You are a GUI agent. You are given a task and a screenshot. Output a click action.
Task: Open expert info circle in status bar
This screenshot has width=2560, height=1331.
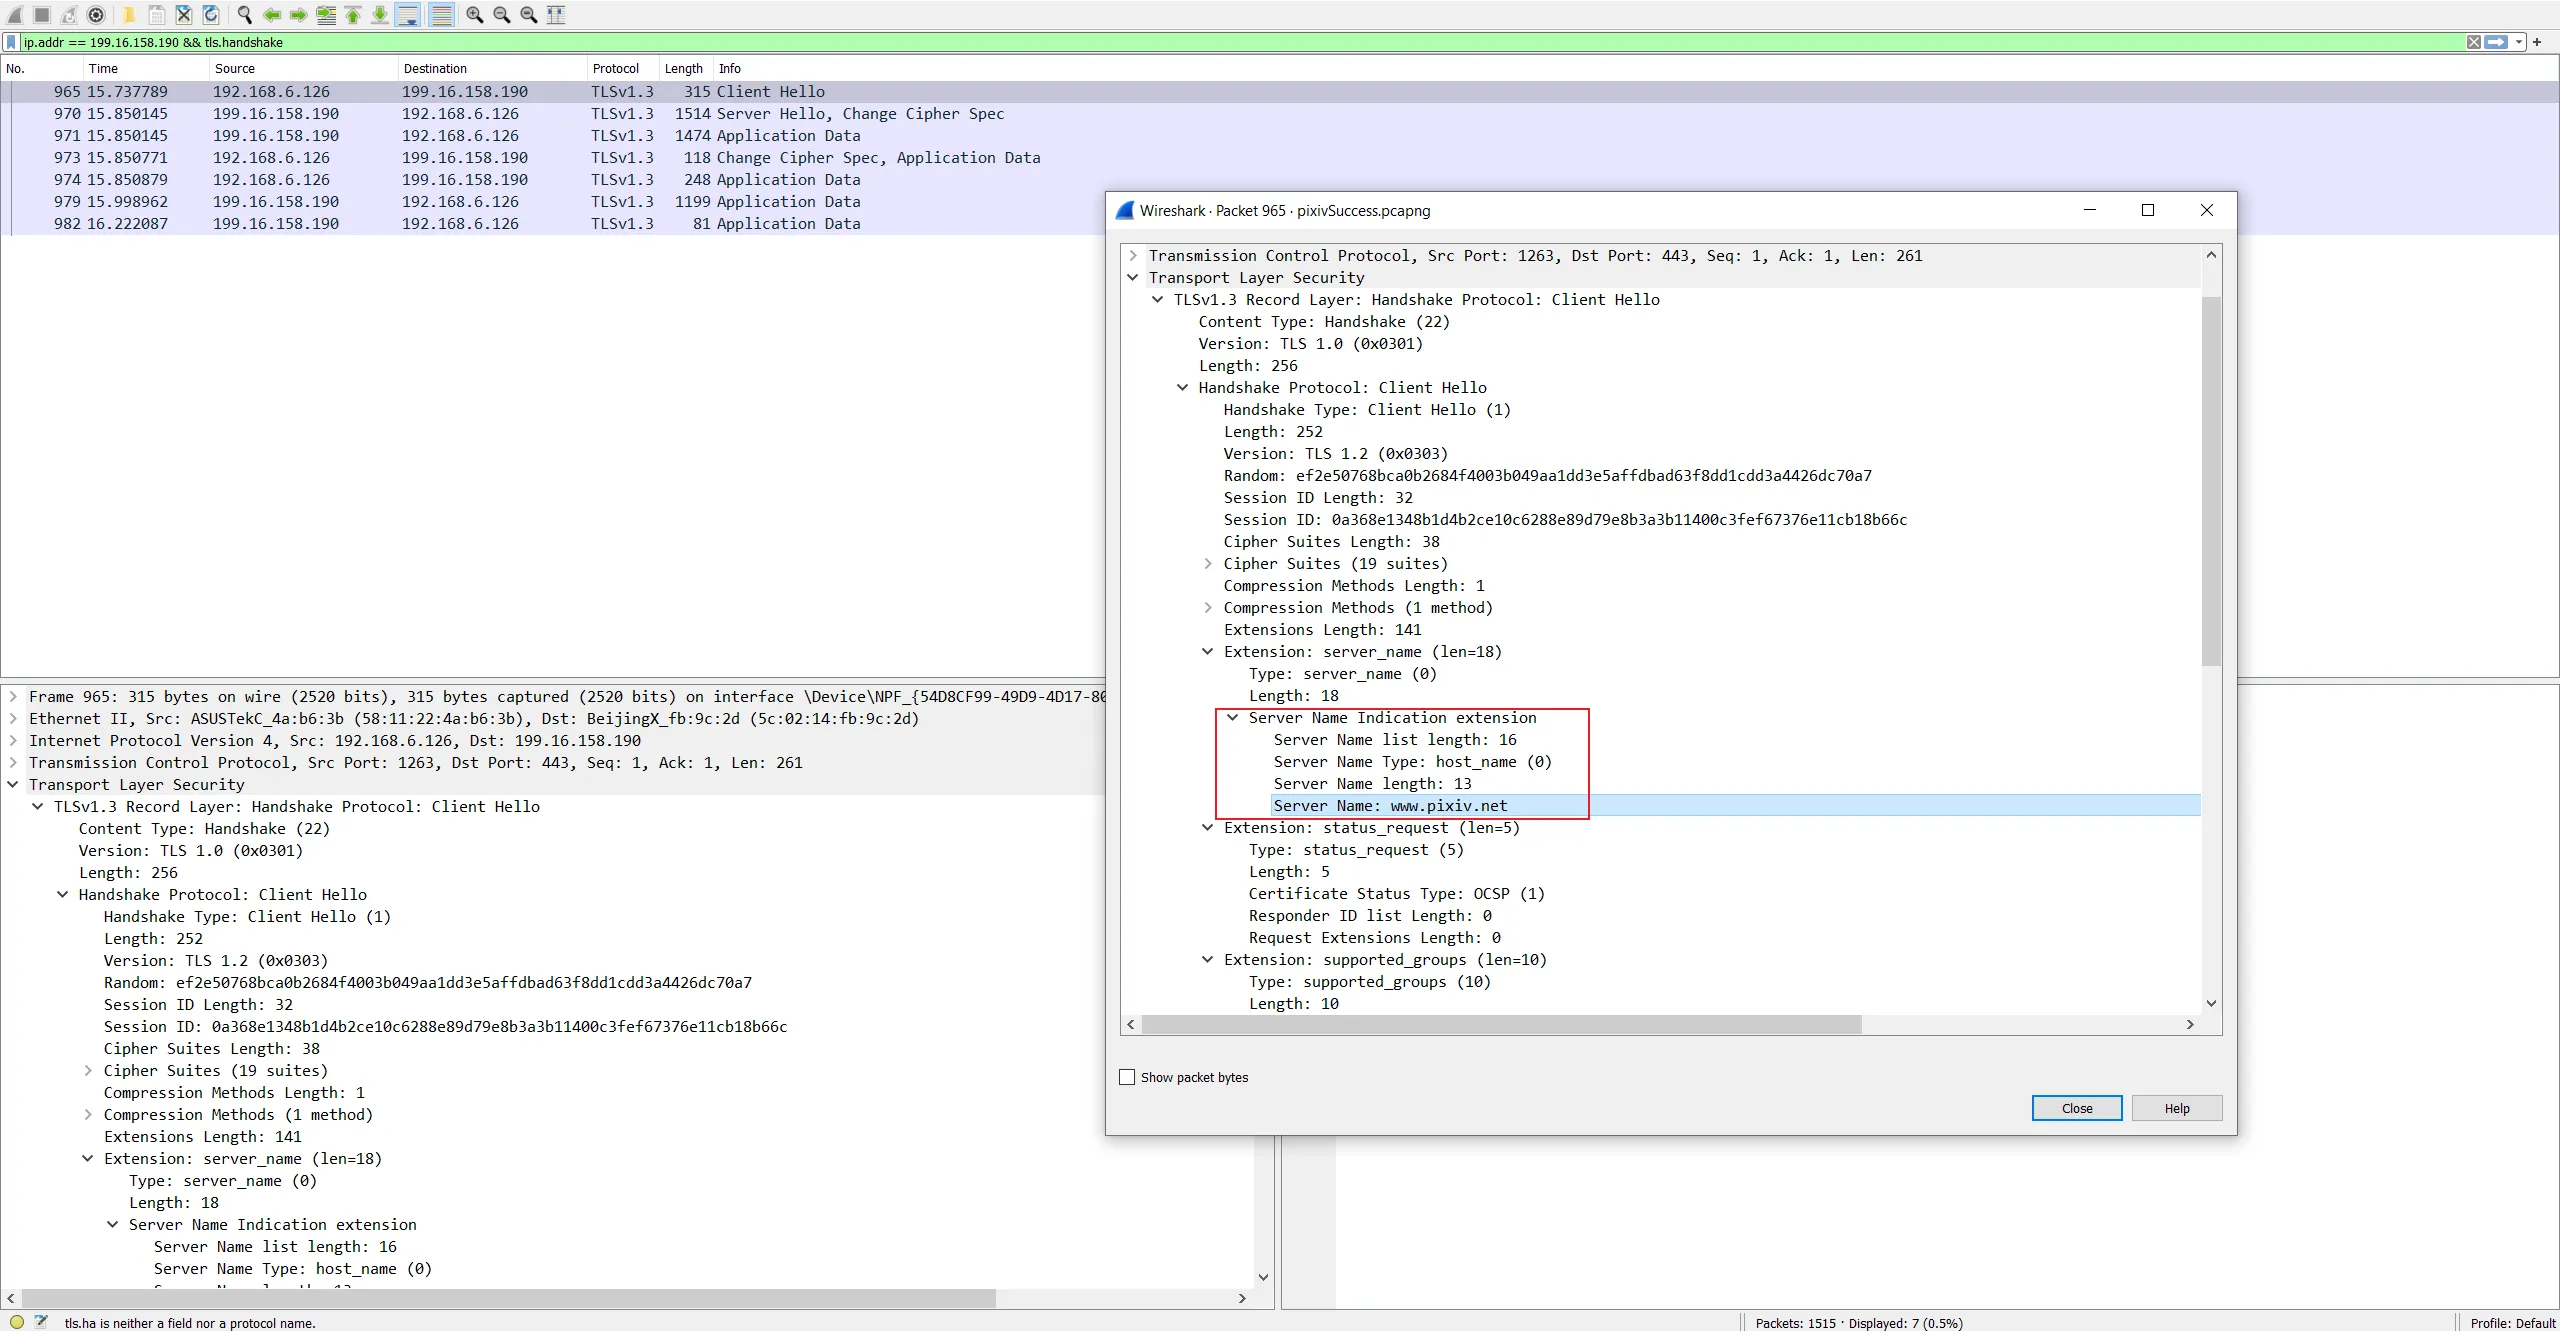coord(17,1322)
